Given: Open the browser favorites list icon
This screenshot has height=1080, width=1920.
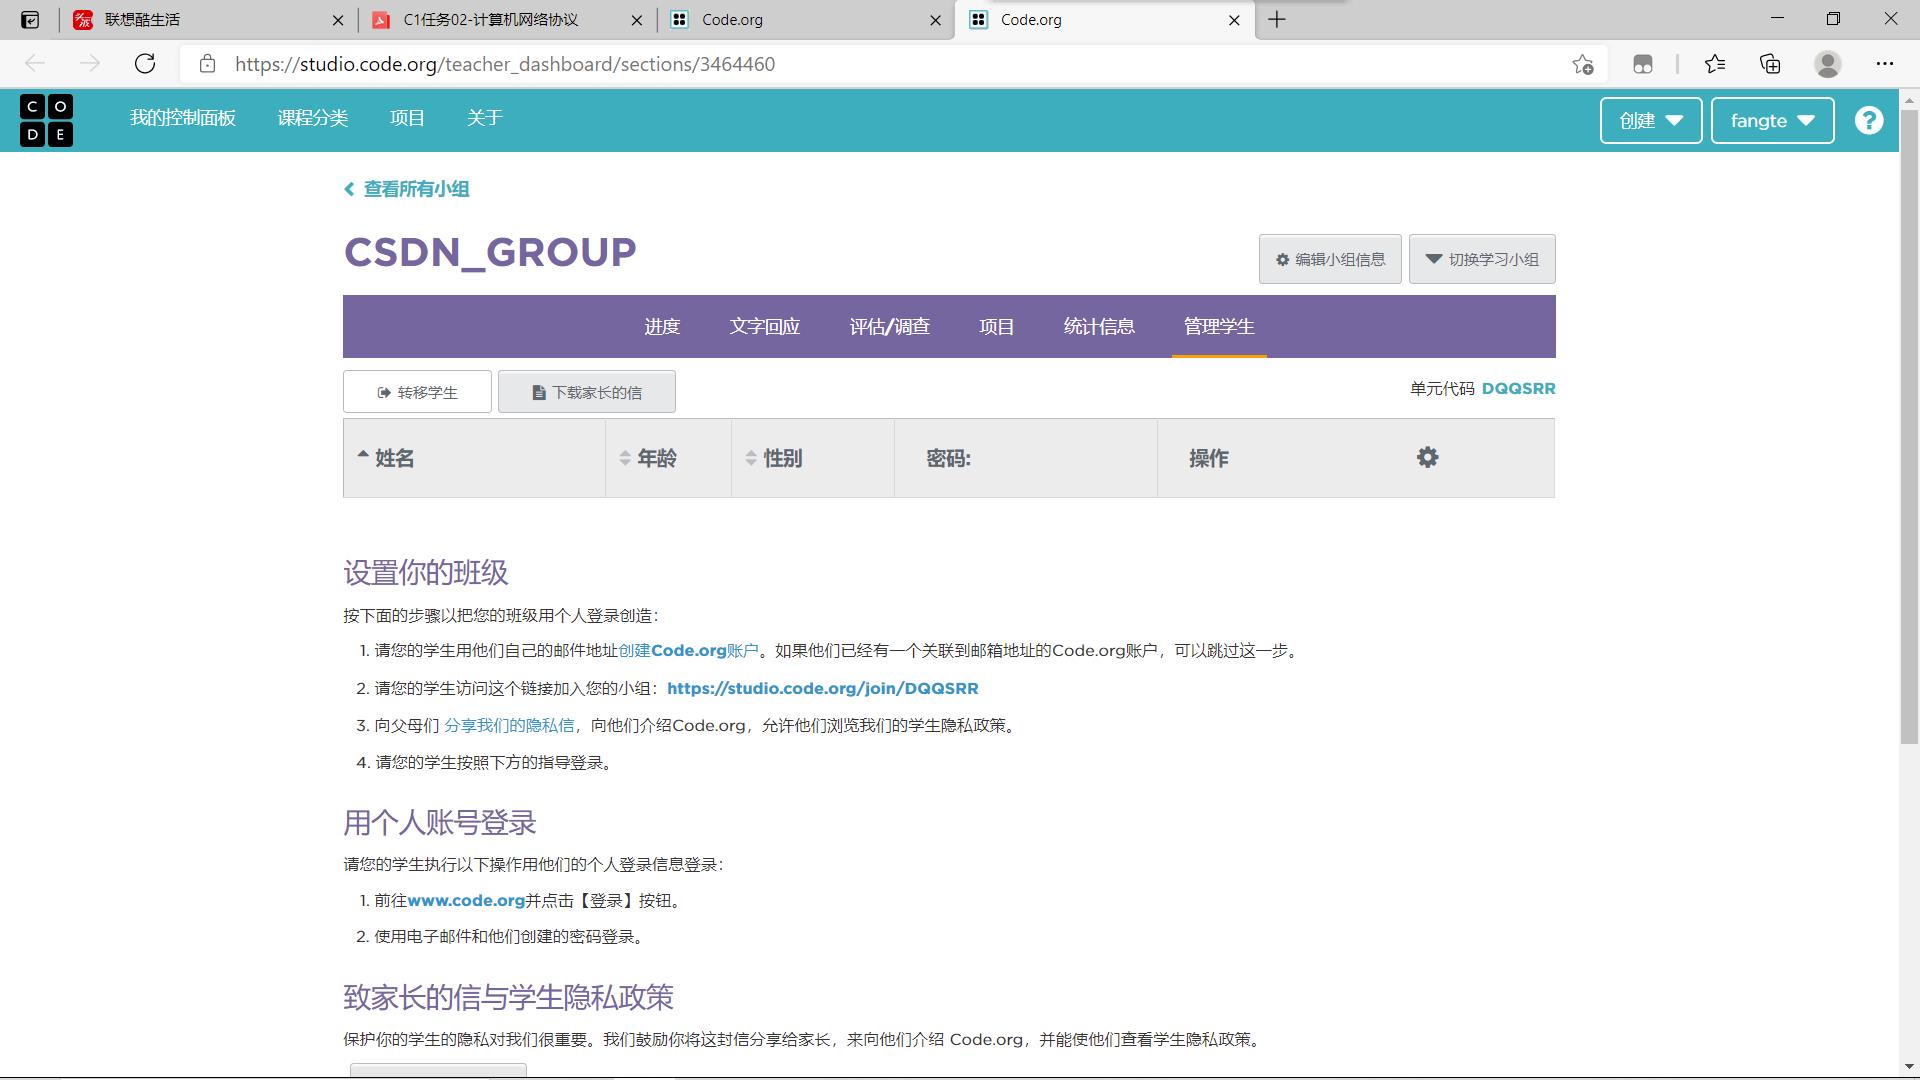Looking at the screenshot, I should pyautogui.click(x=1715, y=64).
